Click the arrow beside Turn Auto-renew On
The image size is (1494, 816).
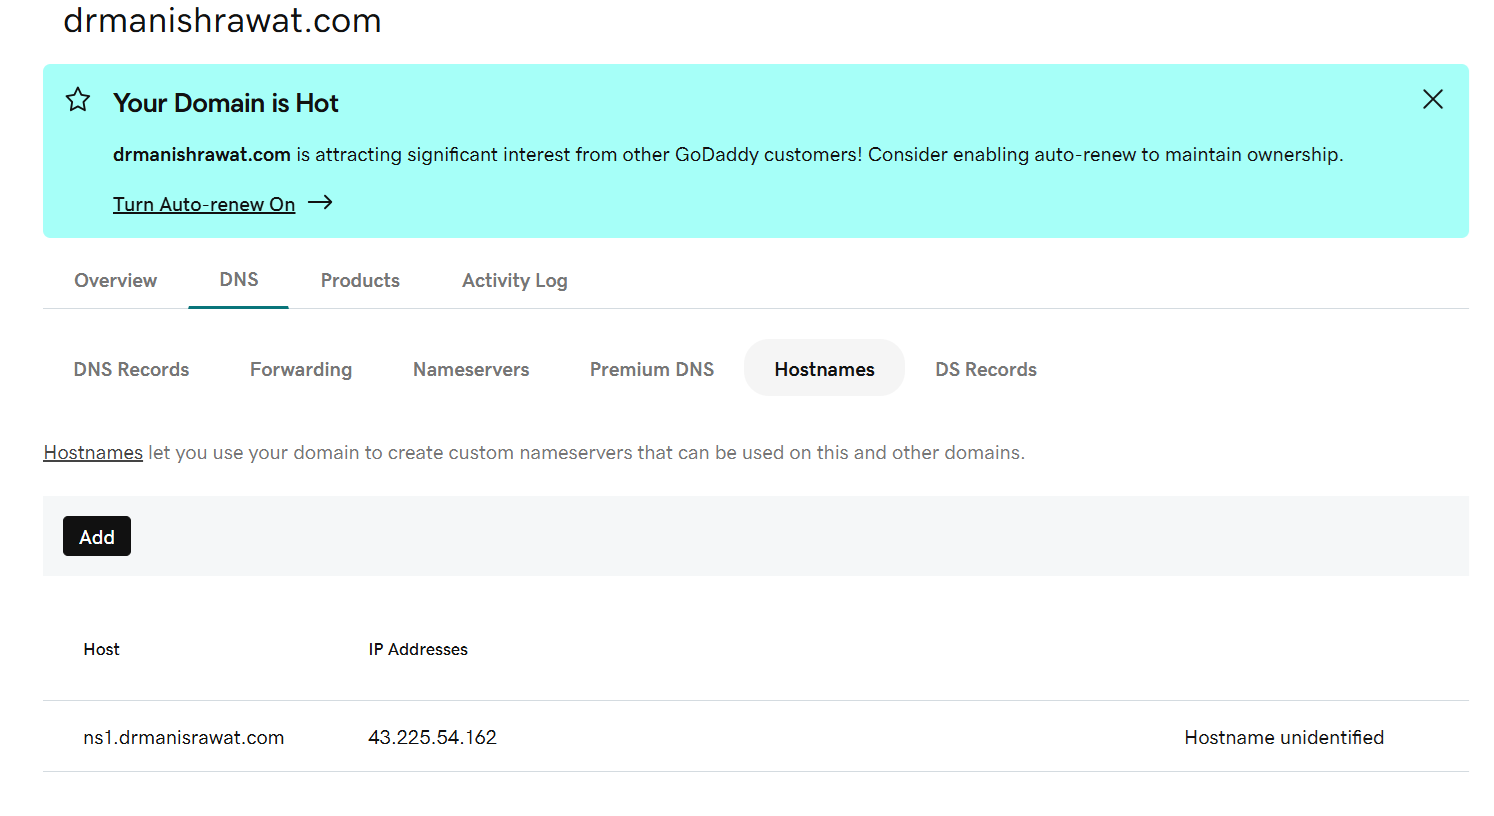click(320, 203)
